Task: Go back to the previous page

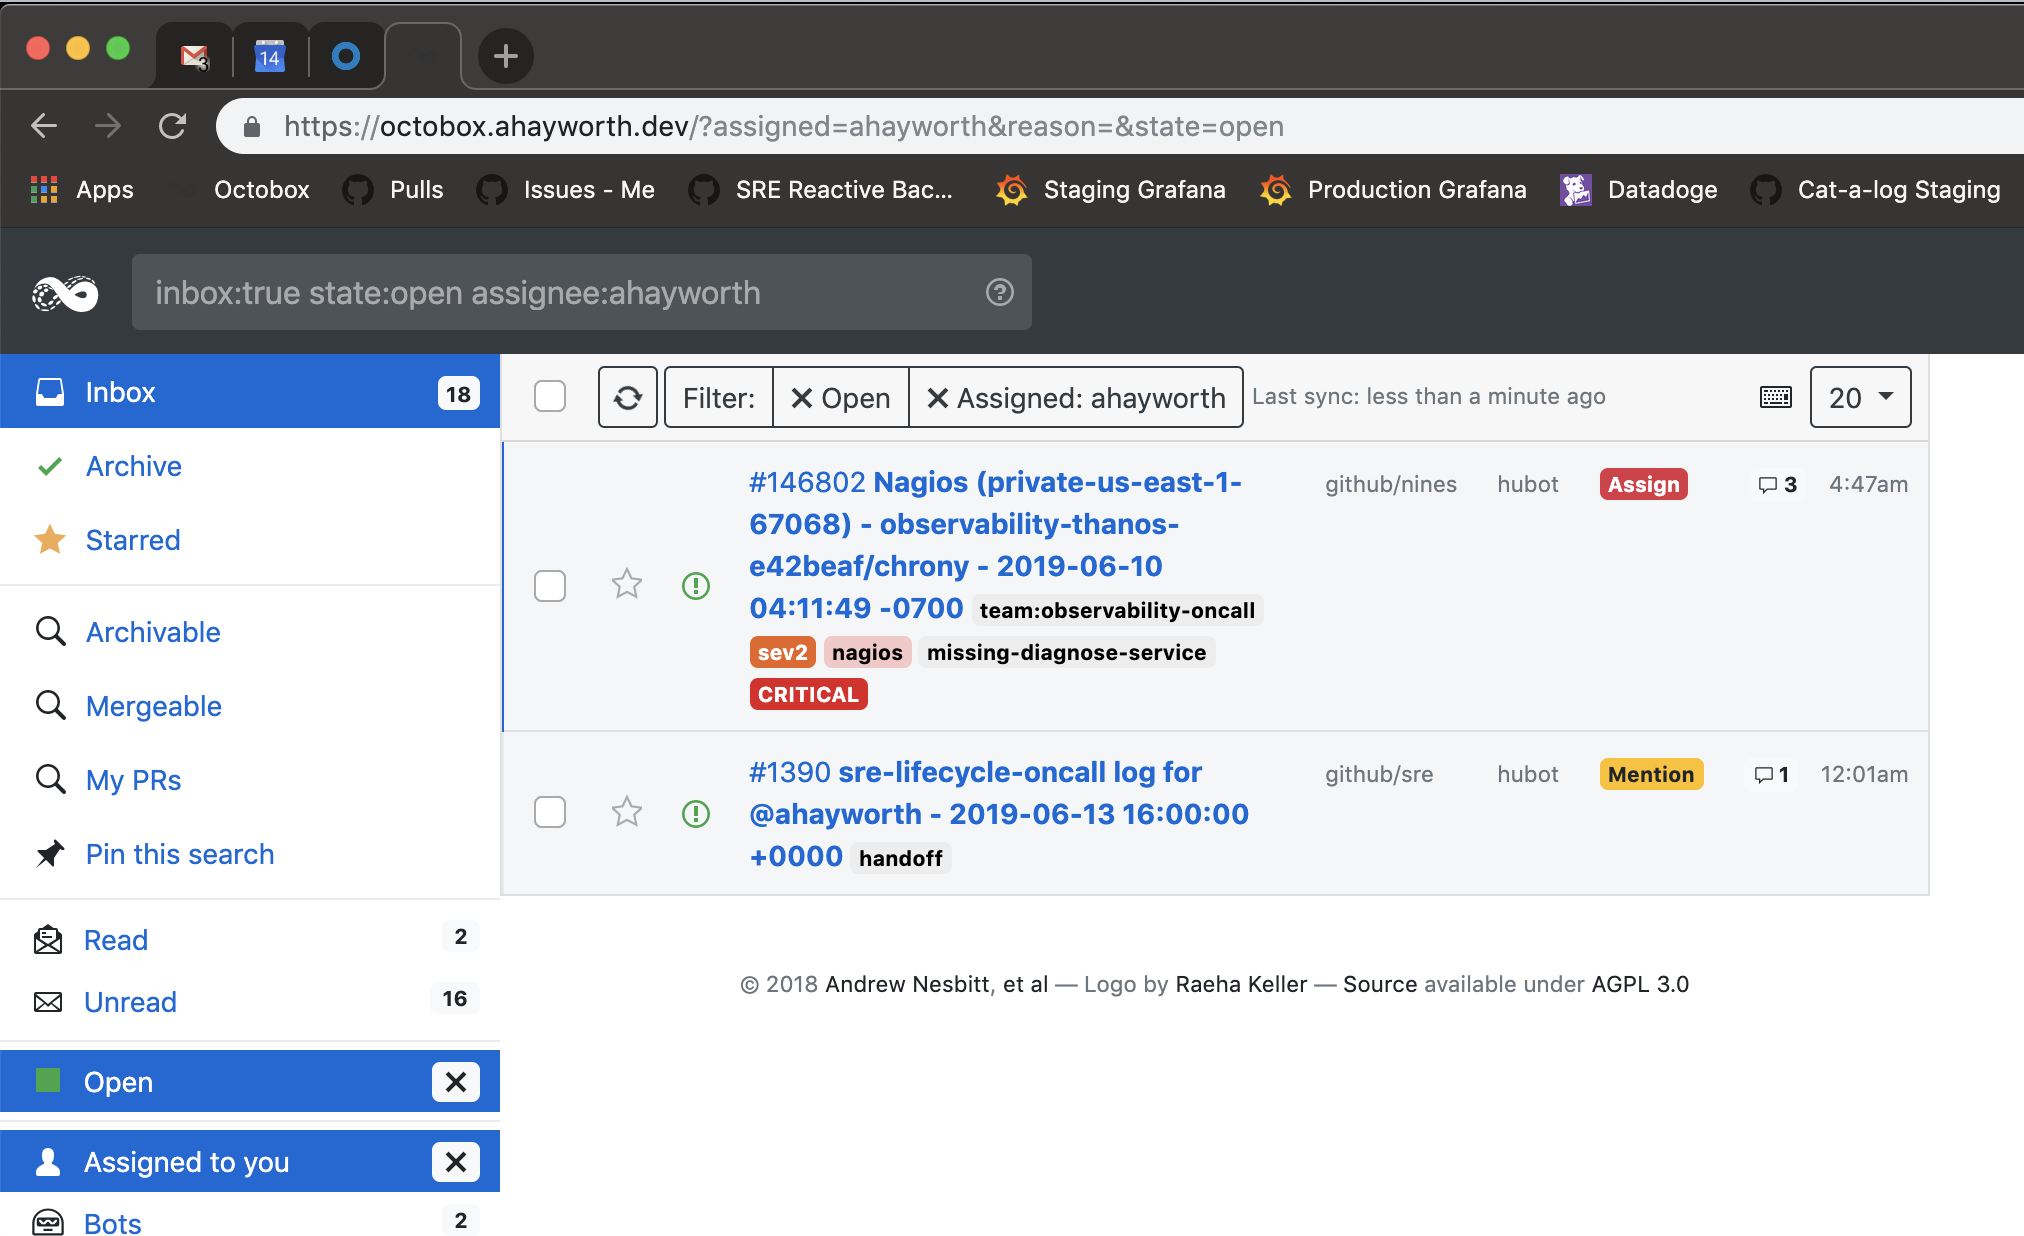Action: pyautogui.click(x=44, y=126)
